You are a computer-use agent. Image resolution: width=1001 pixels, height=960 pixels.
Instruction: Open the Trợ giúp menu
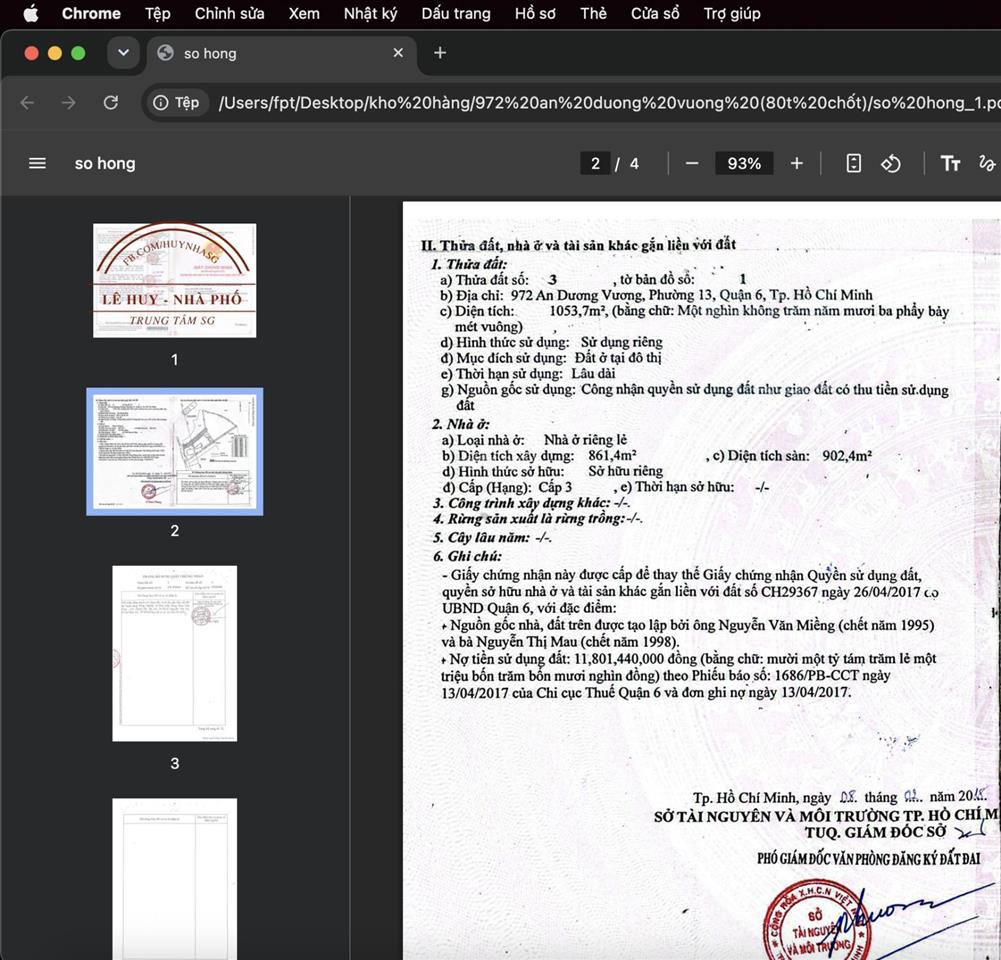(732, 13)
